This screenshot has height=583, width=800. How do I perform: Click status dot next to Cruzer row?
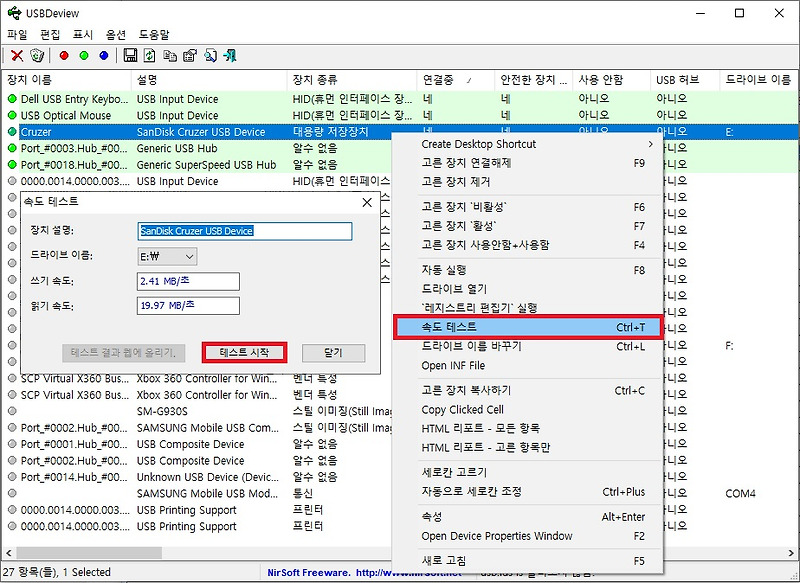[x=12, y=132]
